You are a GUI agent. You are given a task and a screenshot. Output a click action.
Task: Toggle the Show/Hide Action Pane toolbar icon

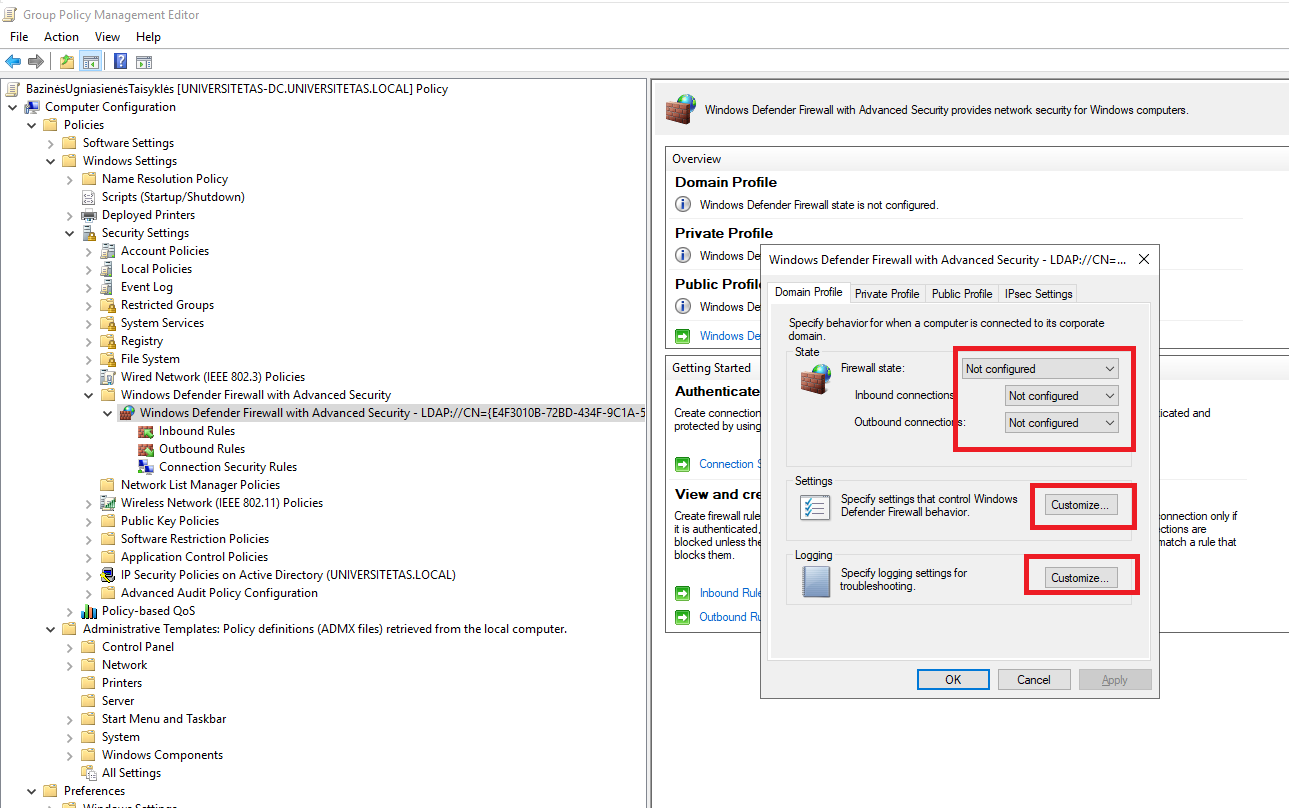pos(144,62)
